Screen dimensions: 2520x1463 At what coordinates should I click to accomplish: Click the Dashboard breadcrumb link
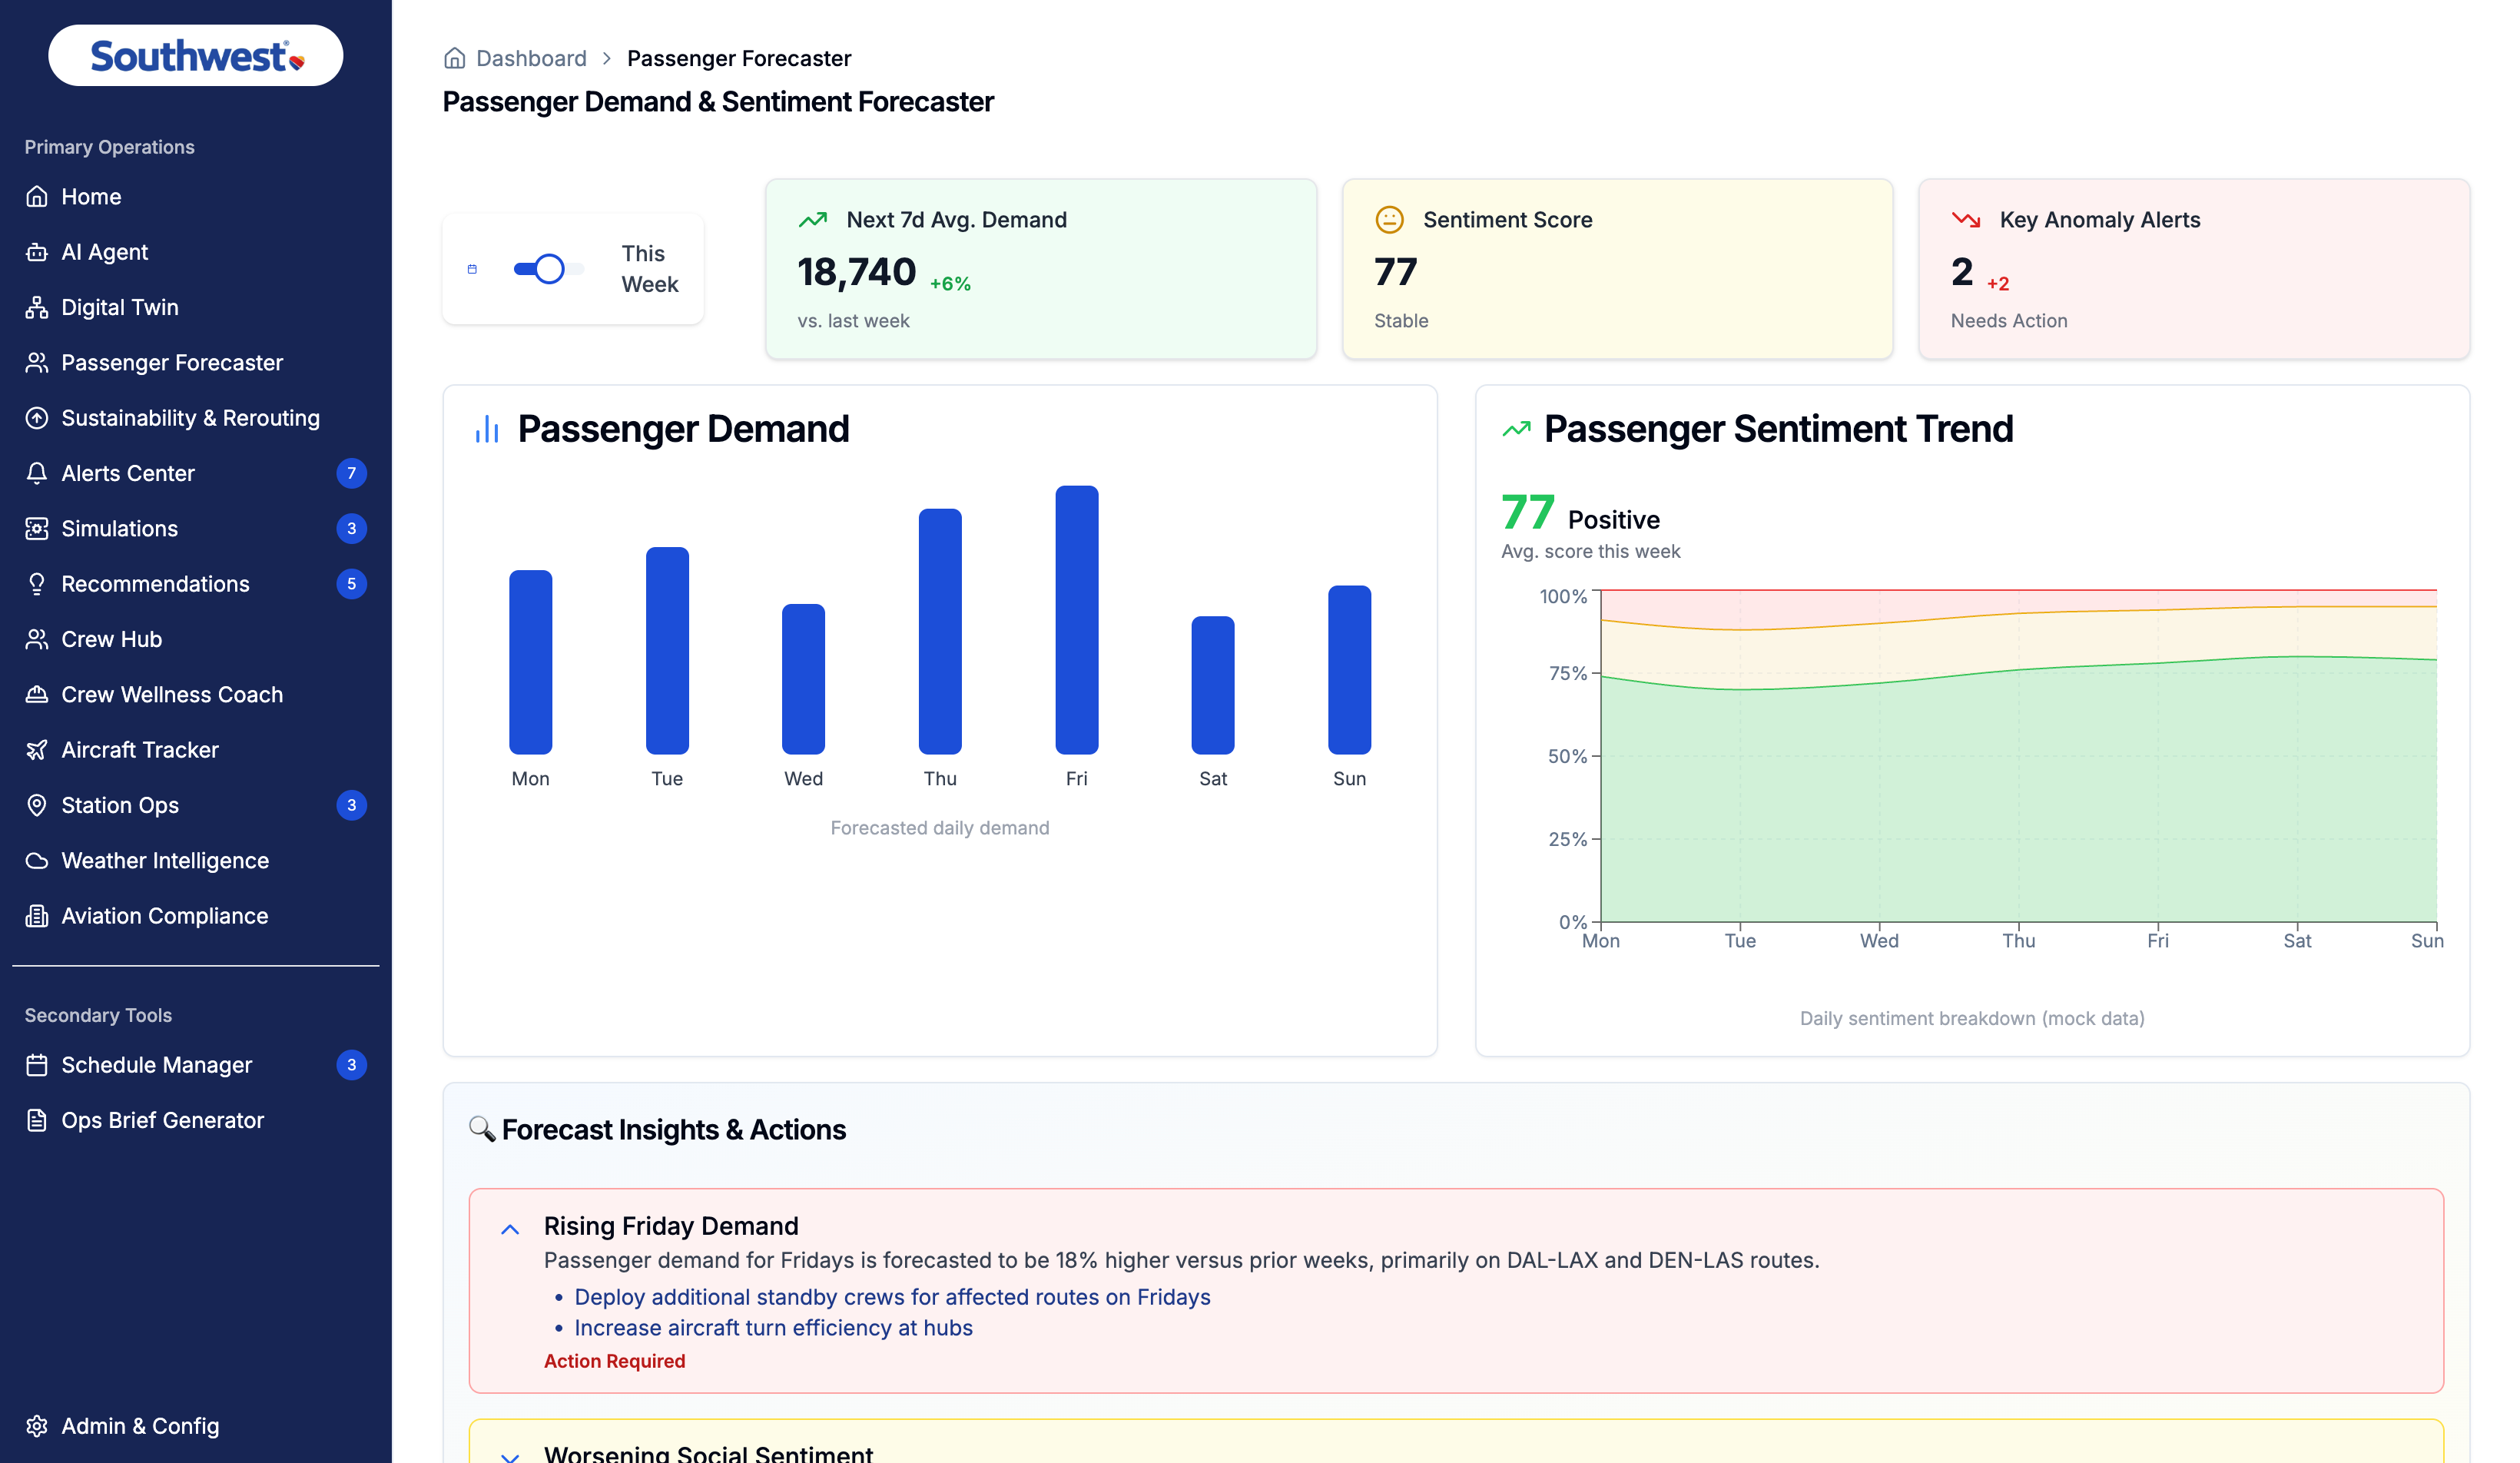click(531, 58)
